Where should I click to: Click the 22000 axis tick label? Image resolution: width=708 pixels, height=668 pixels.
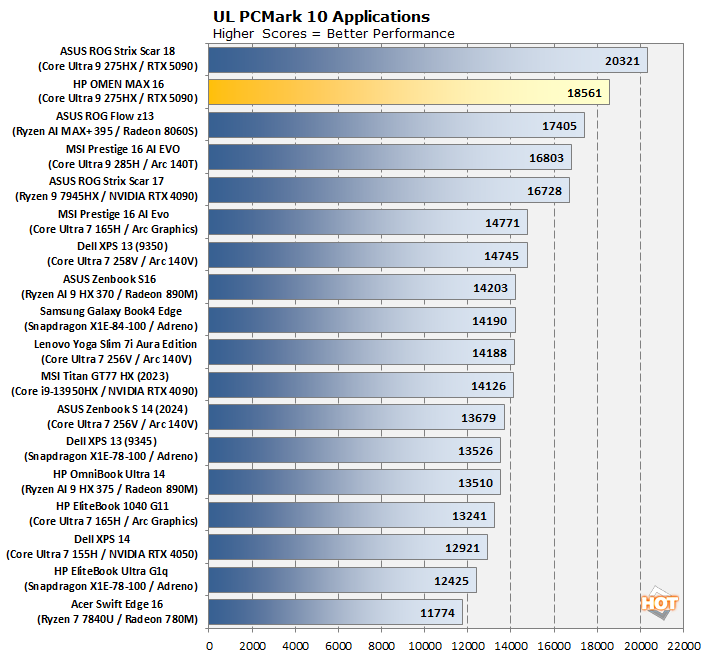[x=684, y=646]
